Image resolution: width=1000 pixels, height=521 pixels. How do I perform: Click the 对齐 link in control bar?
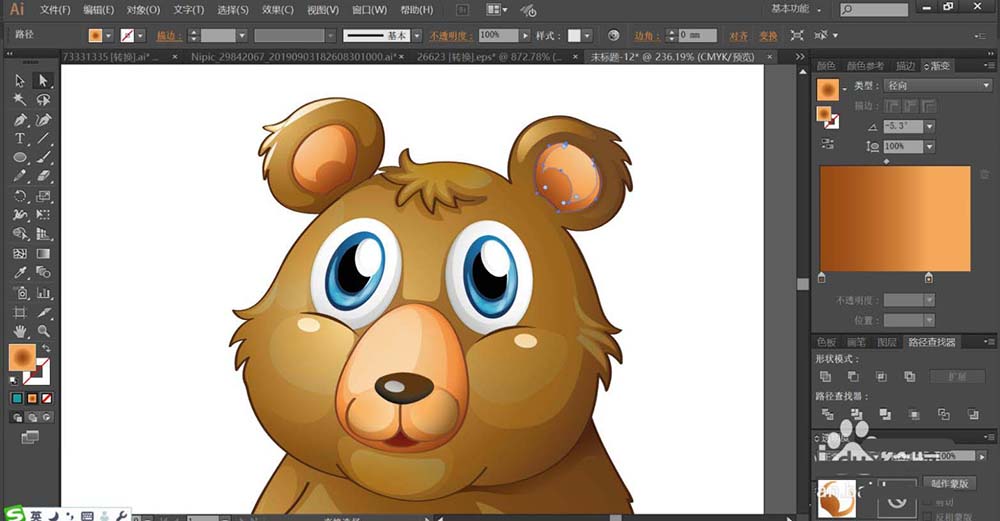pos(739,36)
